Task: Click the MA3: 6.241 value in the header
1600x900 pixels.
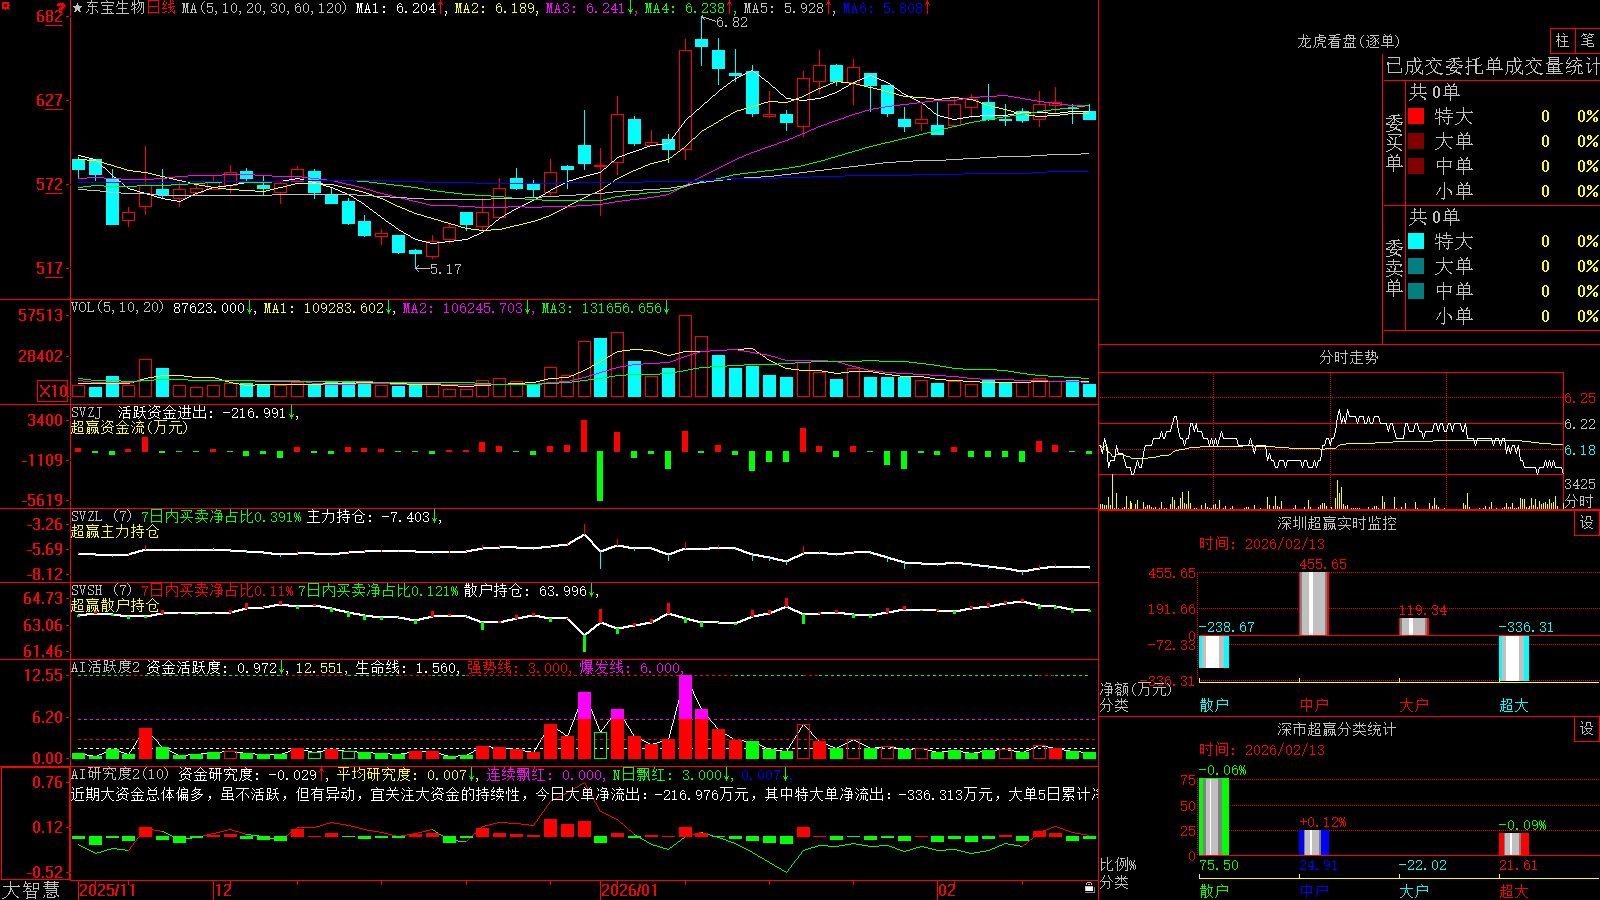Action: point(589,8)
